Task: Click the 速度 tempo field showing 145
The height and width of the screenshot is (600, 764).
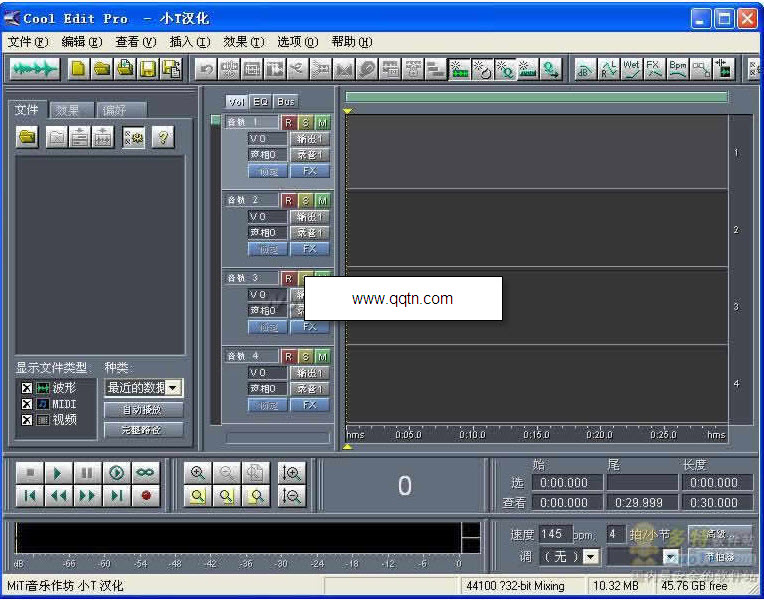Action: pyautogui.click(x=555, y=534)
